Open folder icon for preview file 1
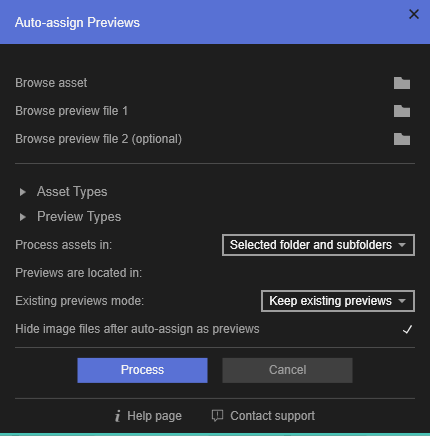The image size is (430, 436). (402, 111)
